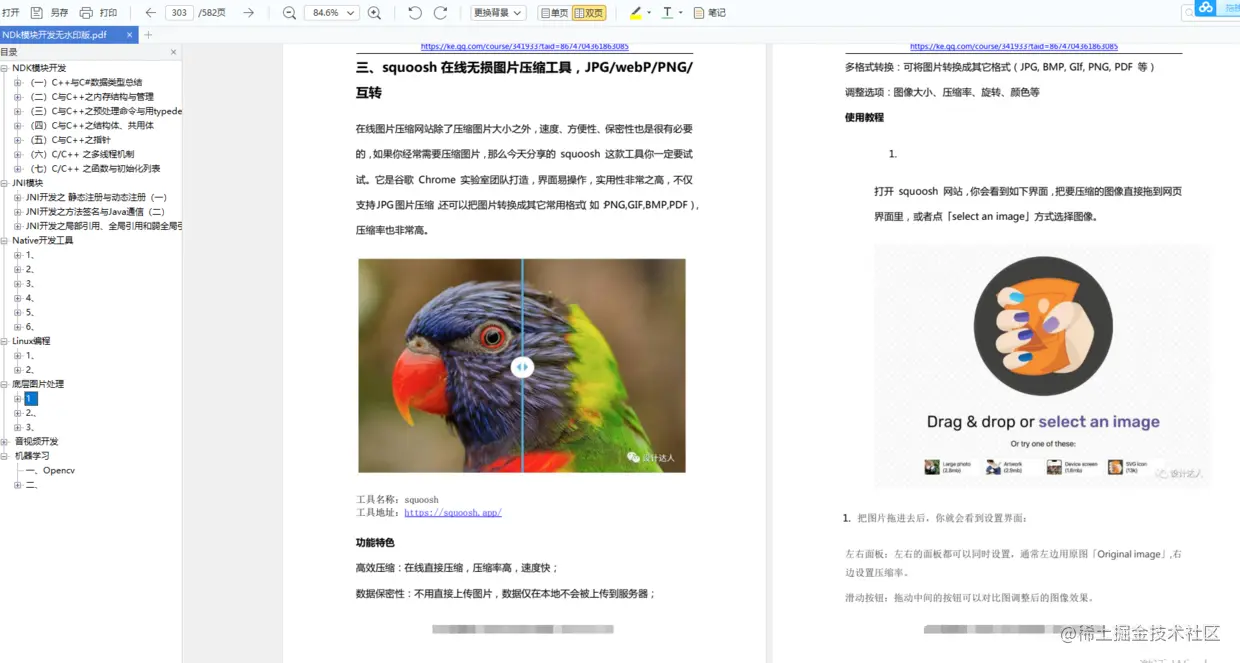1240x663 pixels.
Task: Click the cloud icon at top right
Action: point(1205,8)
